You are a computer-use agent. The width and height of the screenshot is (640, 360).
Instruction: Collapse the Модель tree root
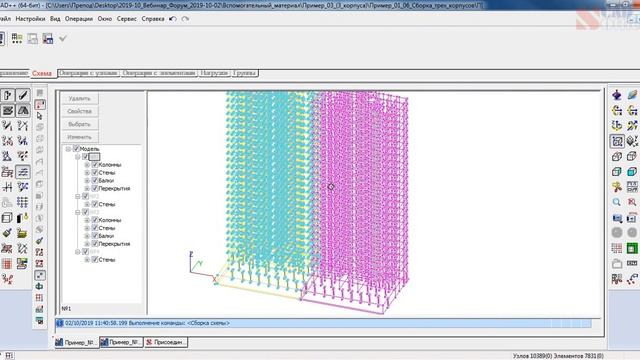(x=69, y=149)
